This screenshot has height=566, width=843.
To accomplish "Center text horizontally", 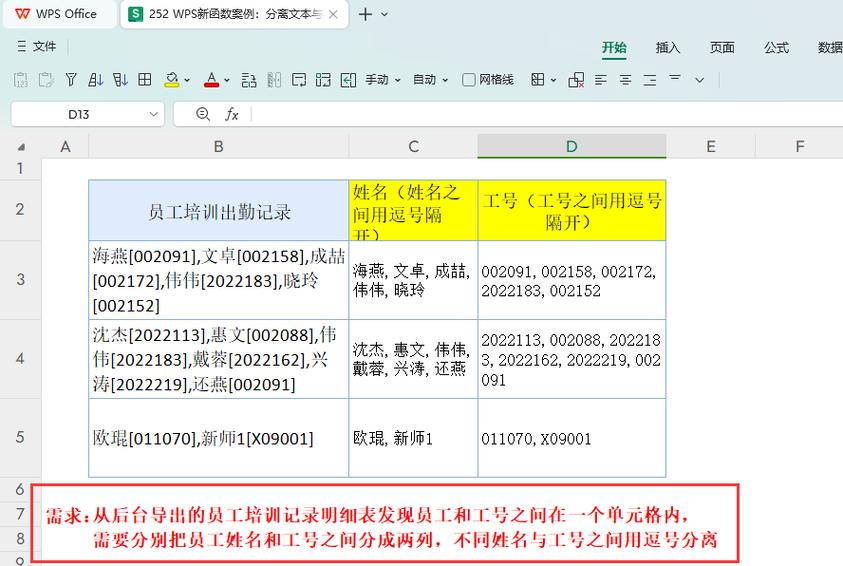I will [625, 80].
